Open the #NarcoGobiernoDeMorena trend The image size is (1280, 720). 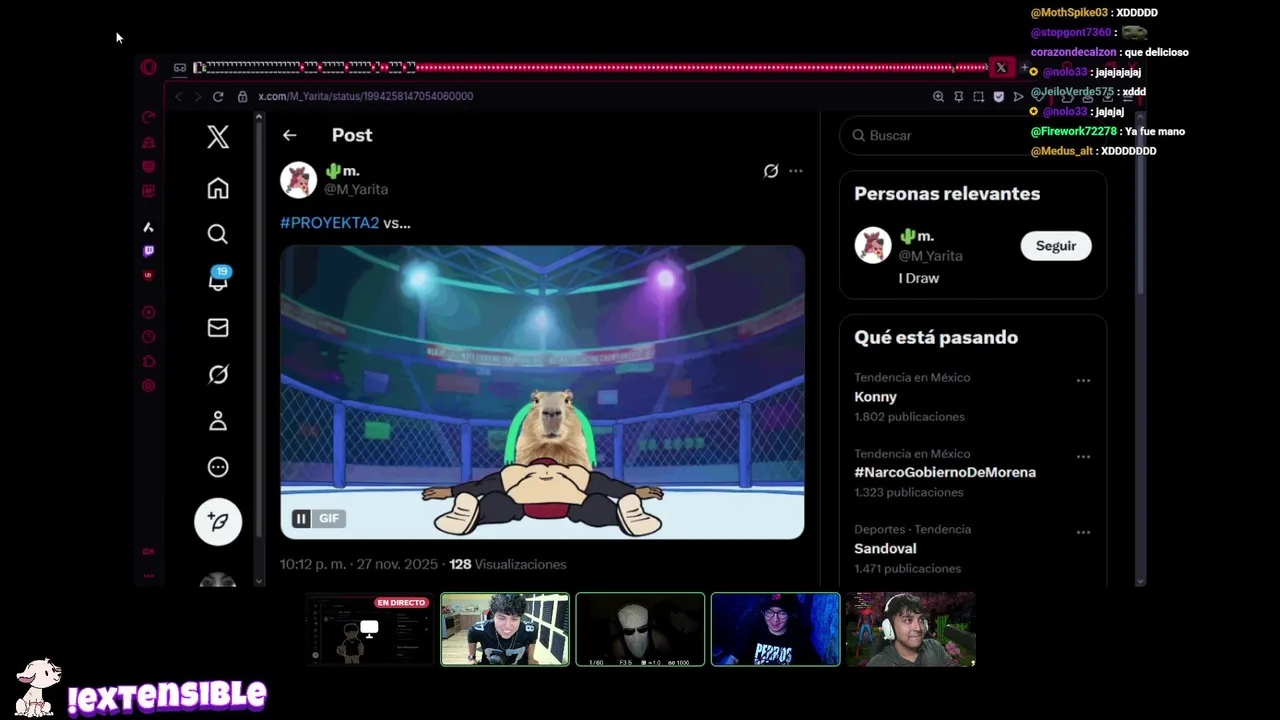pos(945,472)
